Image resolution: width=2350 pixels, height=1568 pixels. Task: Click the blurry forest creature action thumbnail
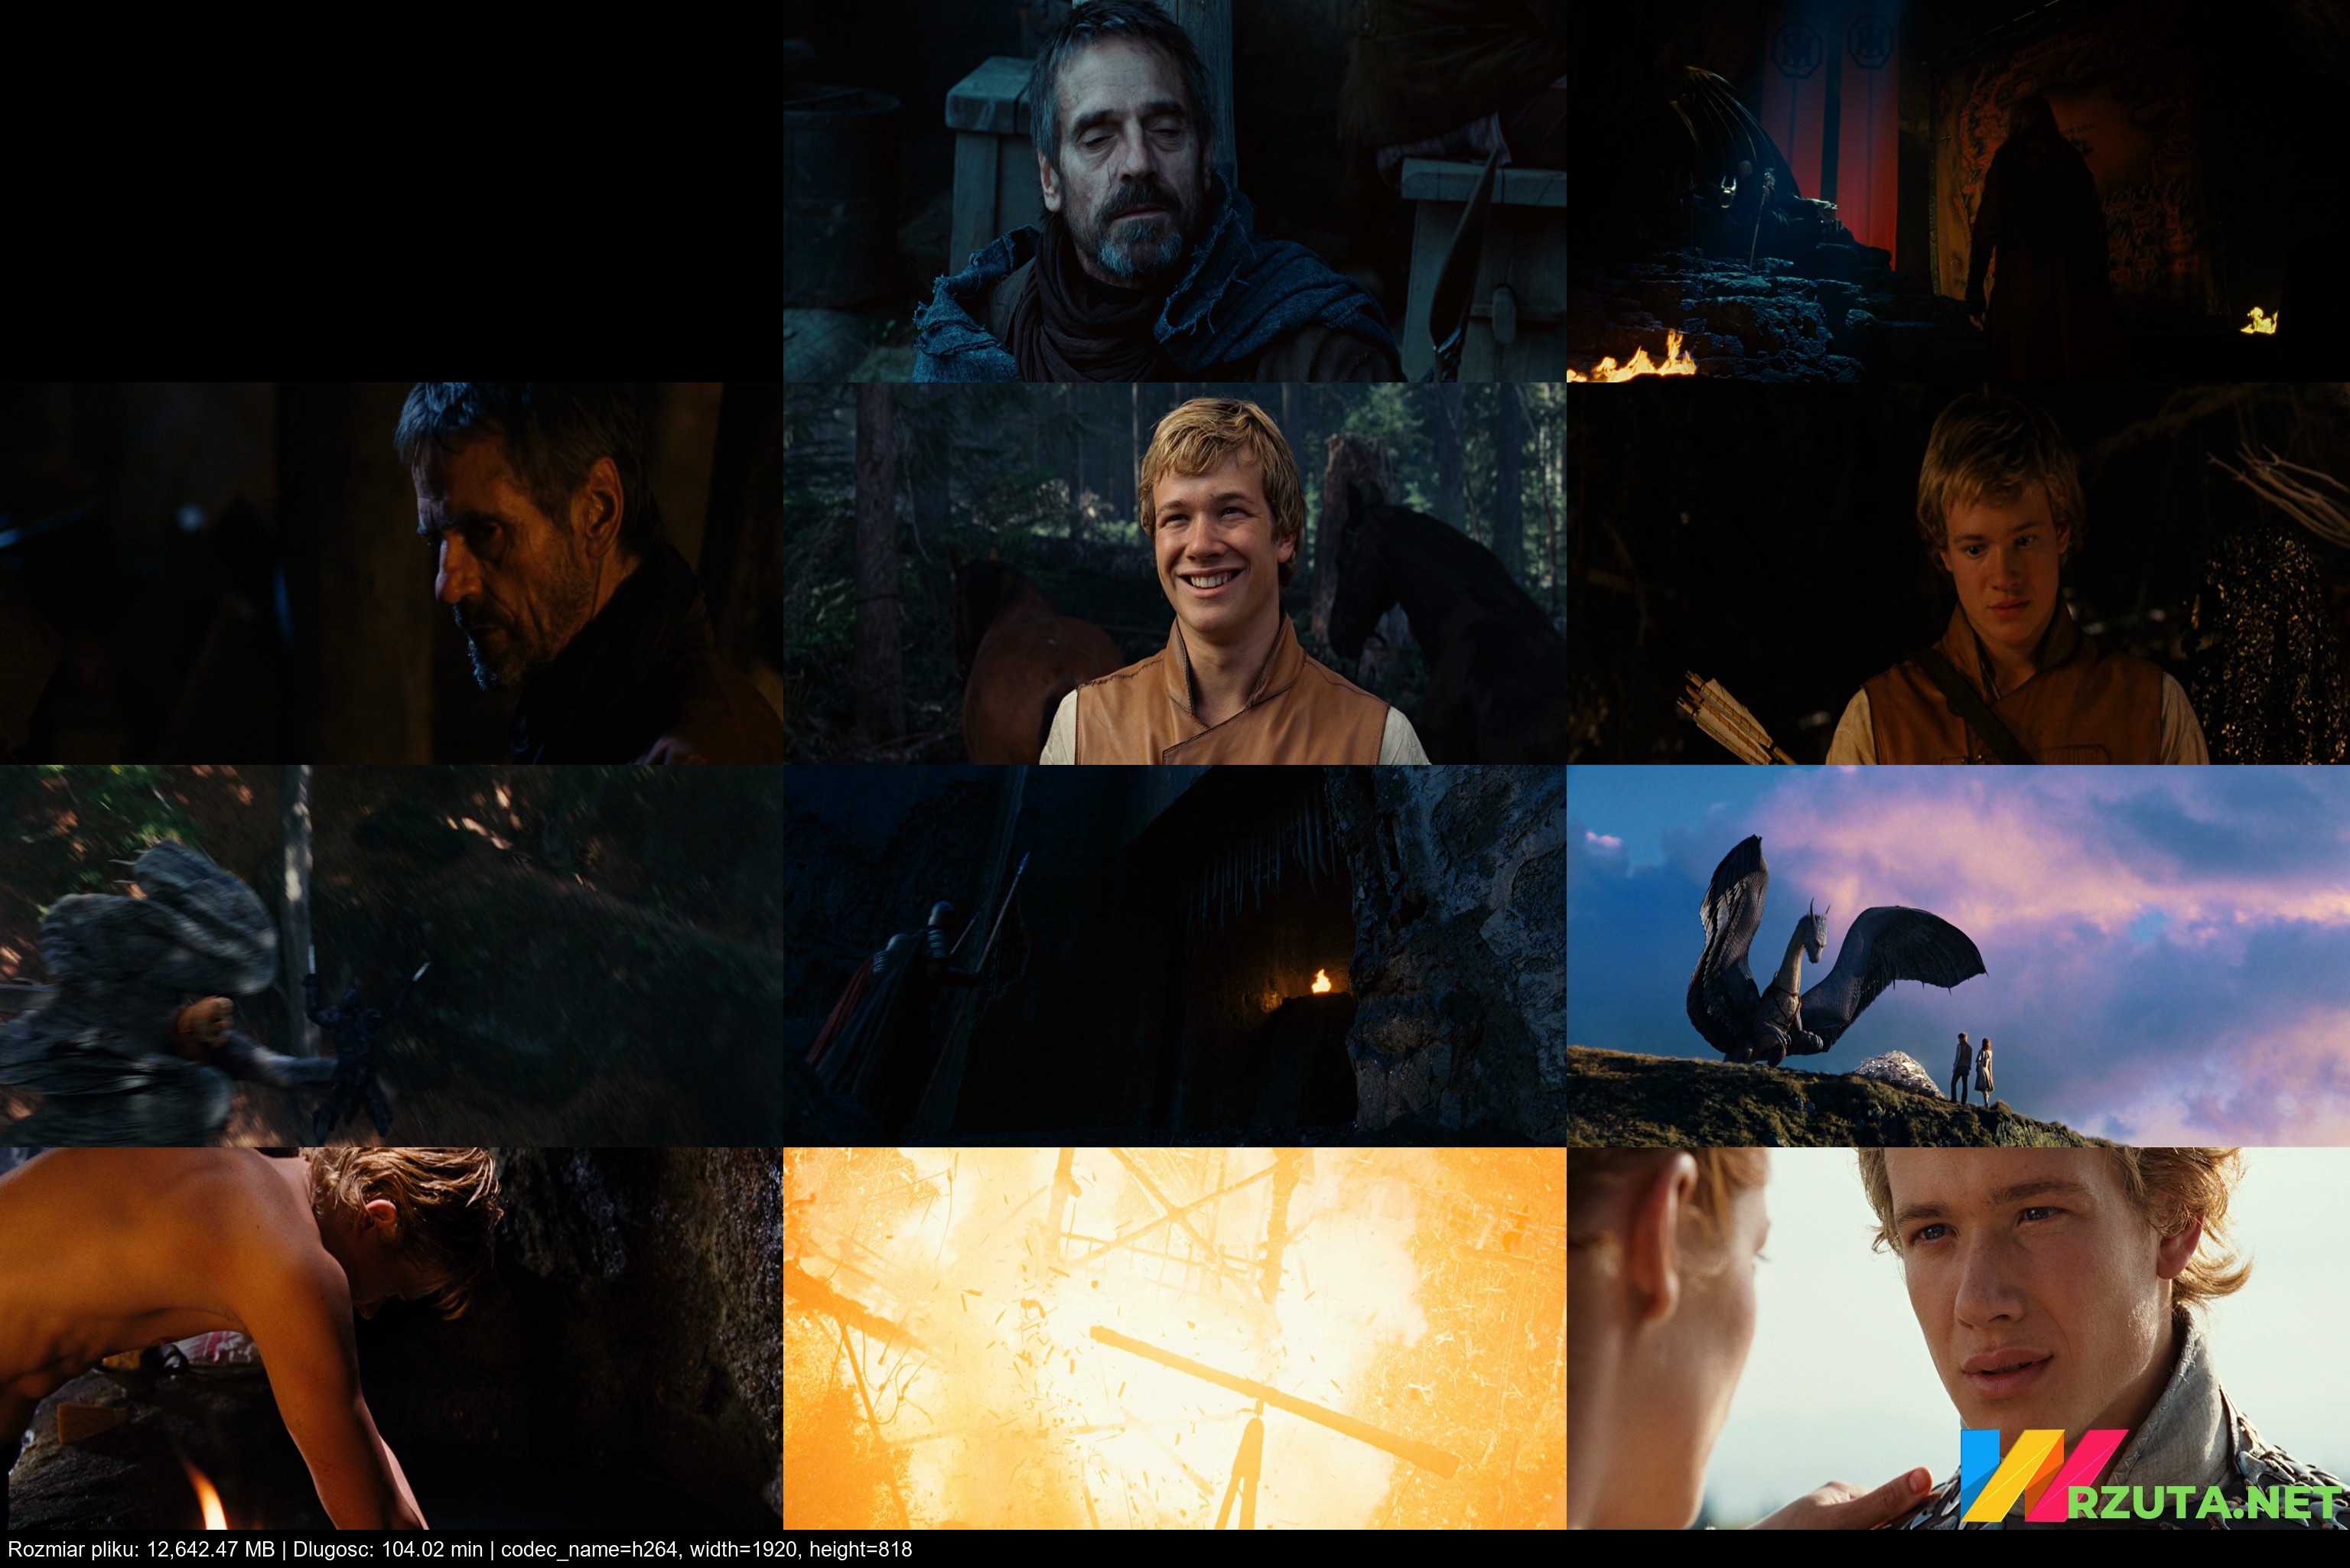[x=390, y=956]
